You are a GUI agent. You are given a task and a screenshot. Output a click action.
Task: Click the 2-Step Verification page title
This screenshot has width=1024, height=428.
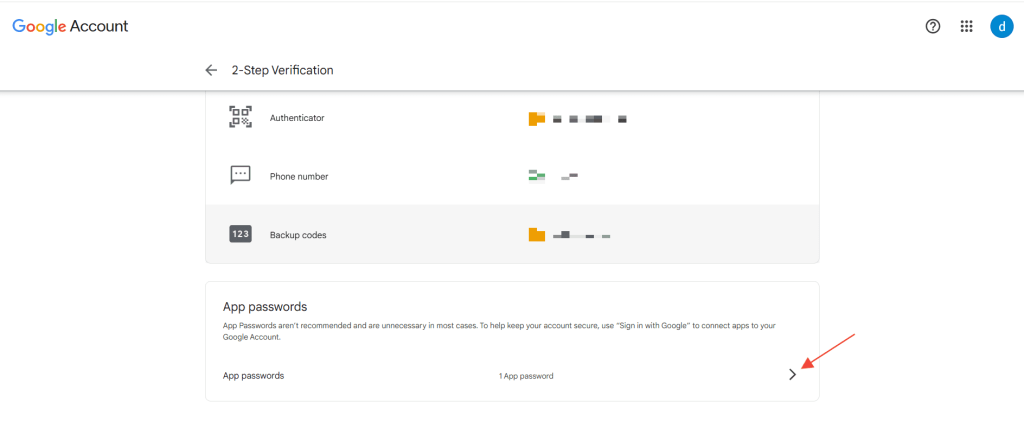click(x=283, y=70)
